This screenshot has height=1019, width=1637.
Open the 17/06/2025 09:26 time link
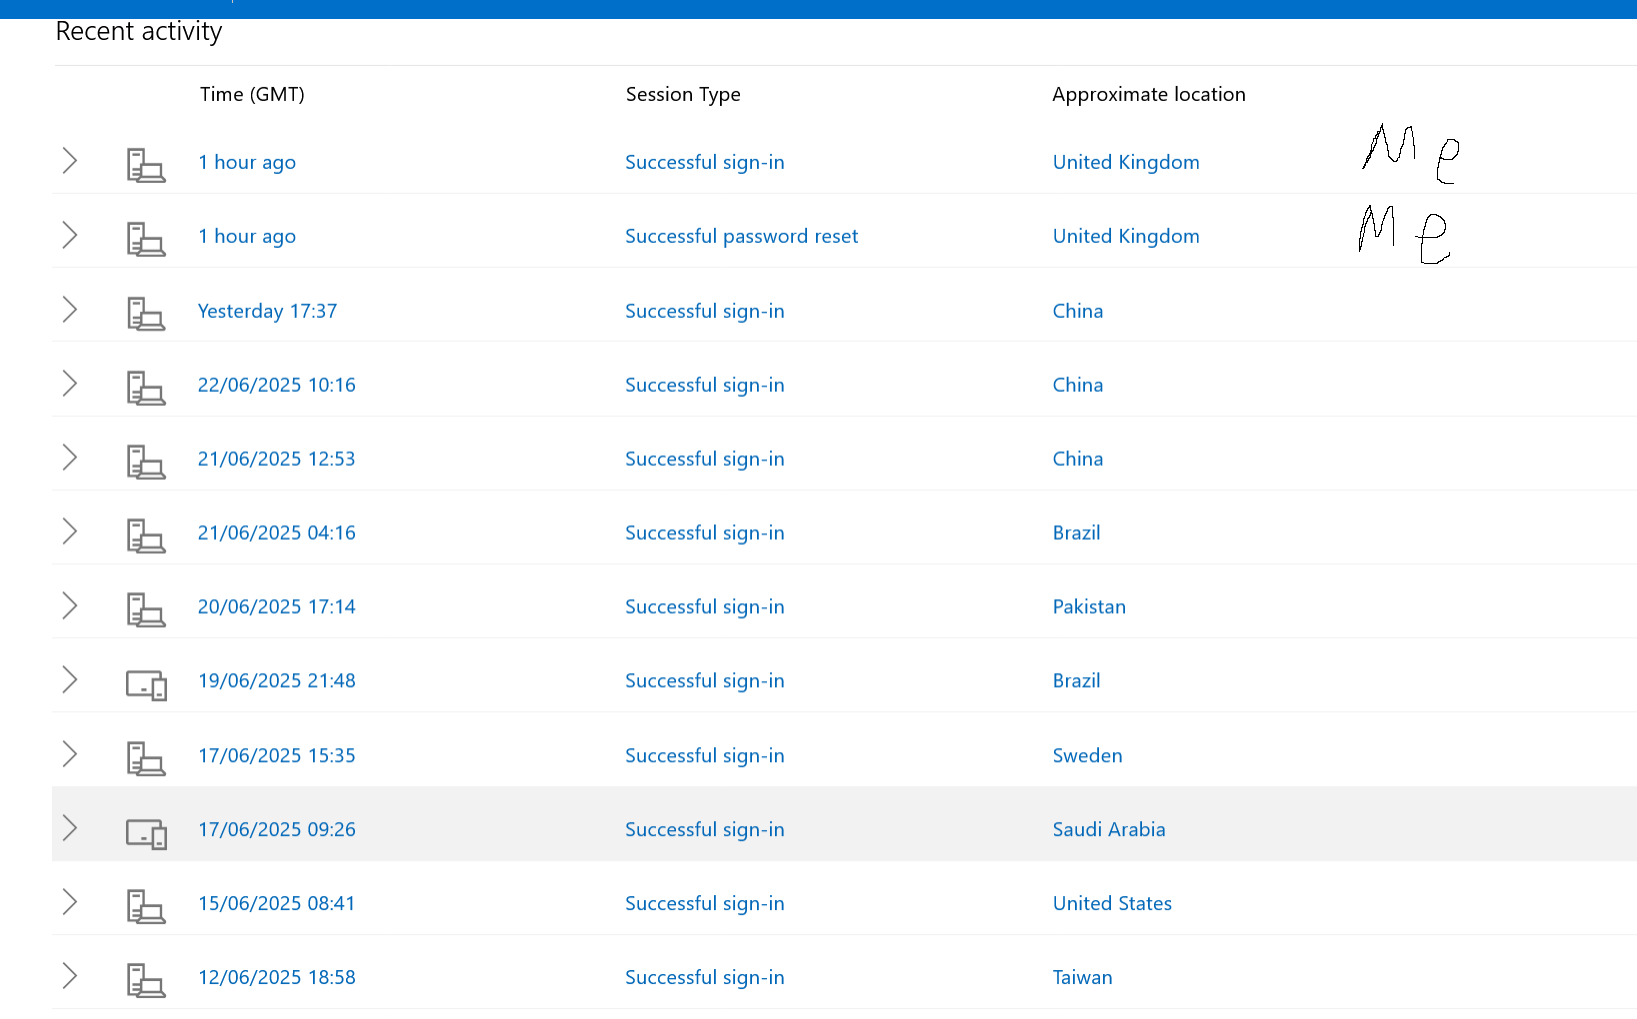[x=277, y=830]
